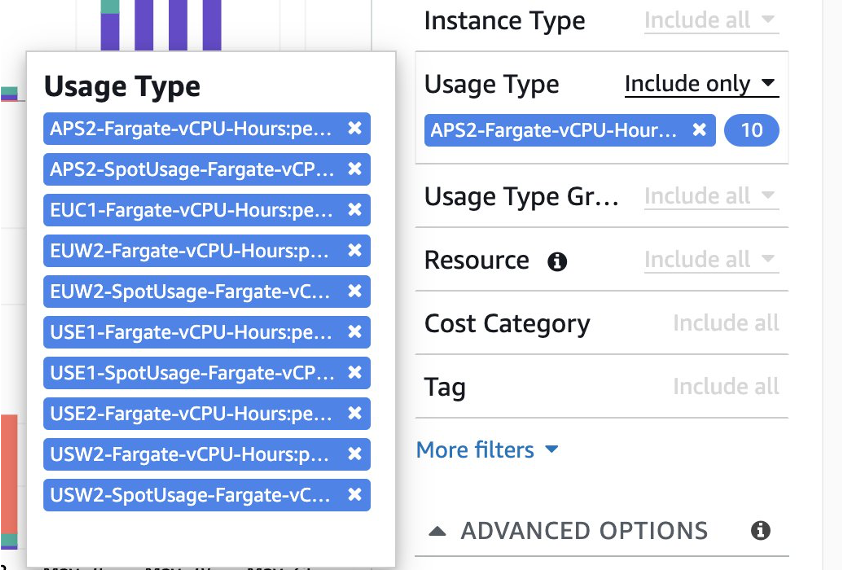Image resolution: width=842 pixels, height=570 pixels.
Task: Open Usage Type Group 'Include all' dropdown
Action: 710,196
